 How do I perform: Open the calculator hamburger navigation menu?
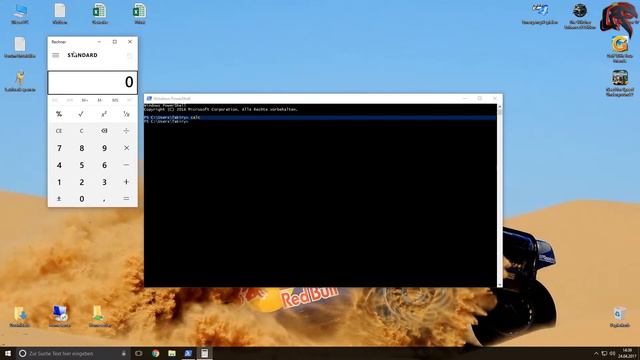[x=56, y=55]
